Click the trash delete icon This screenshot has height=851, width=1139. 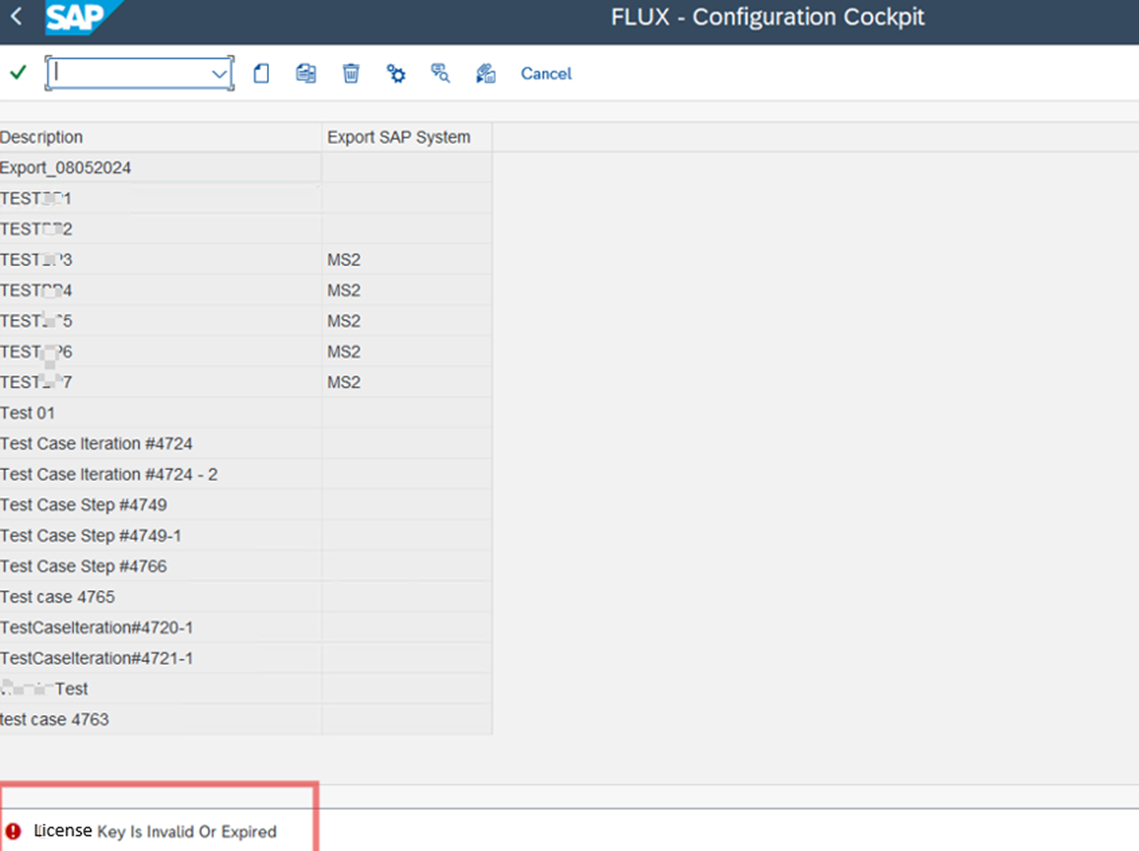click(x=351, y=73)
